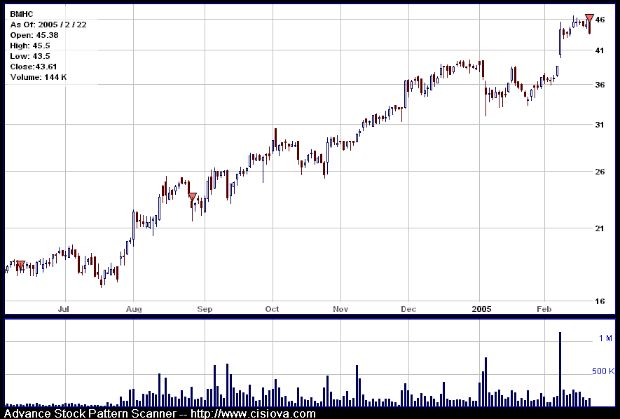This screenshot has width=620, height=419.
Task: Click the 46 price axis label
Action: (600, 19)
